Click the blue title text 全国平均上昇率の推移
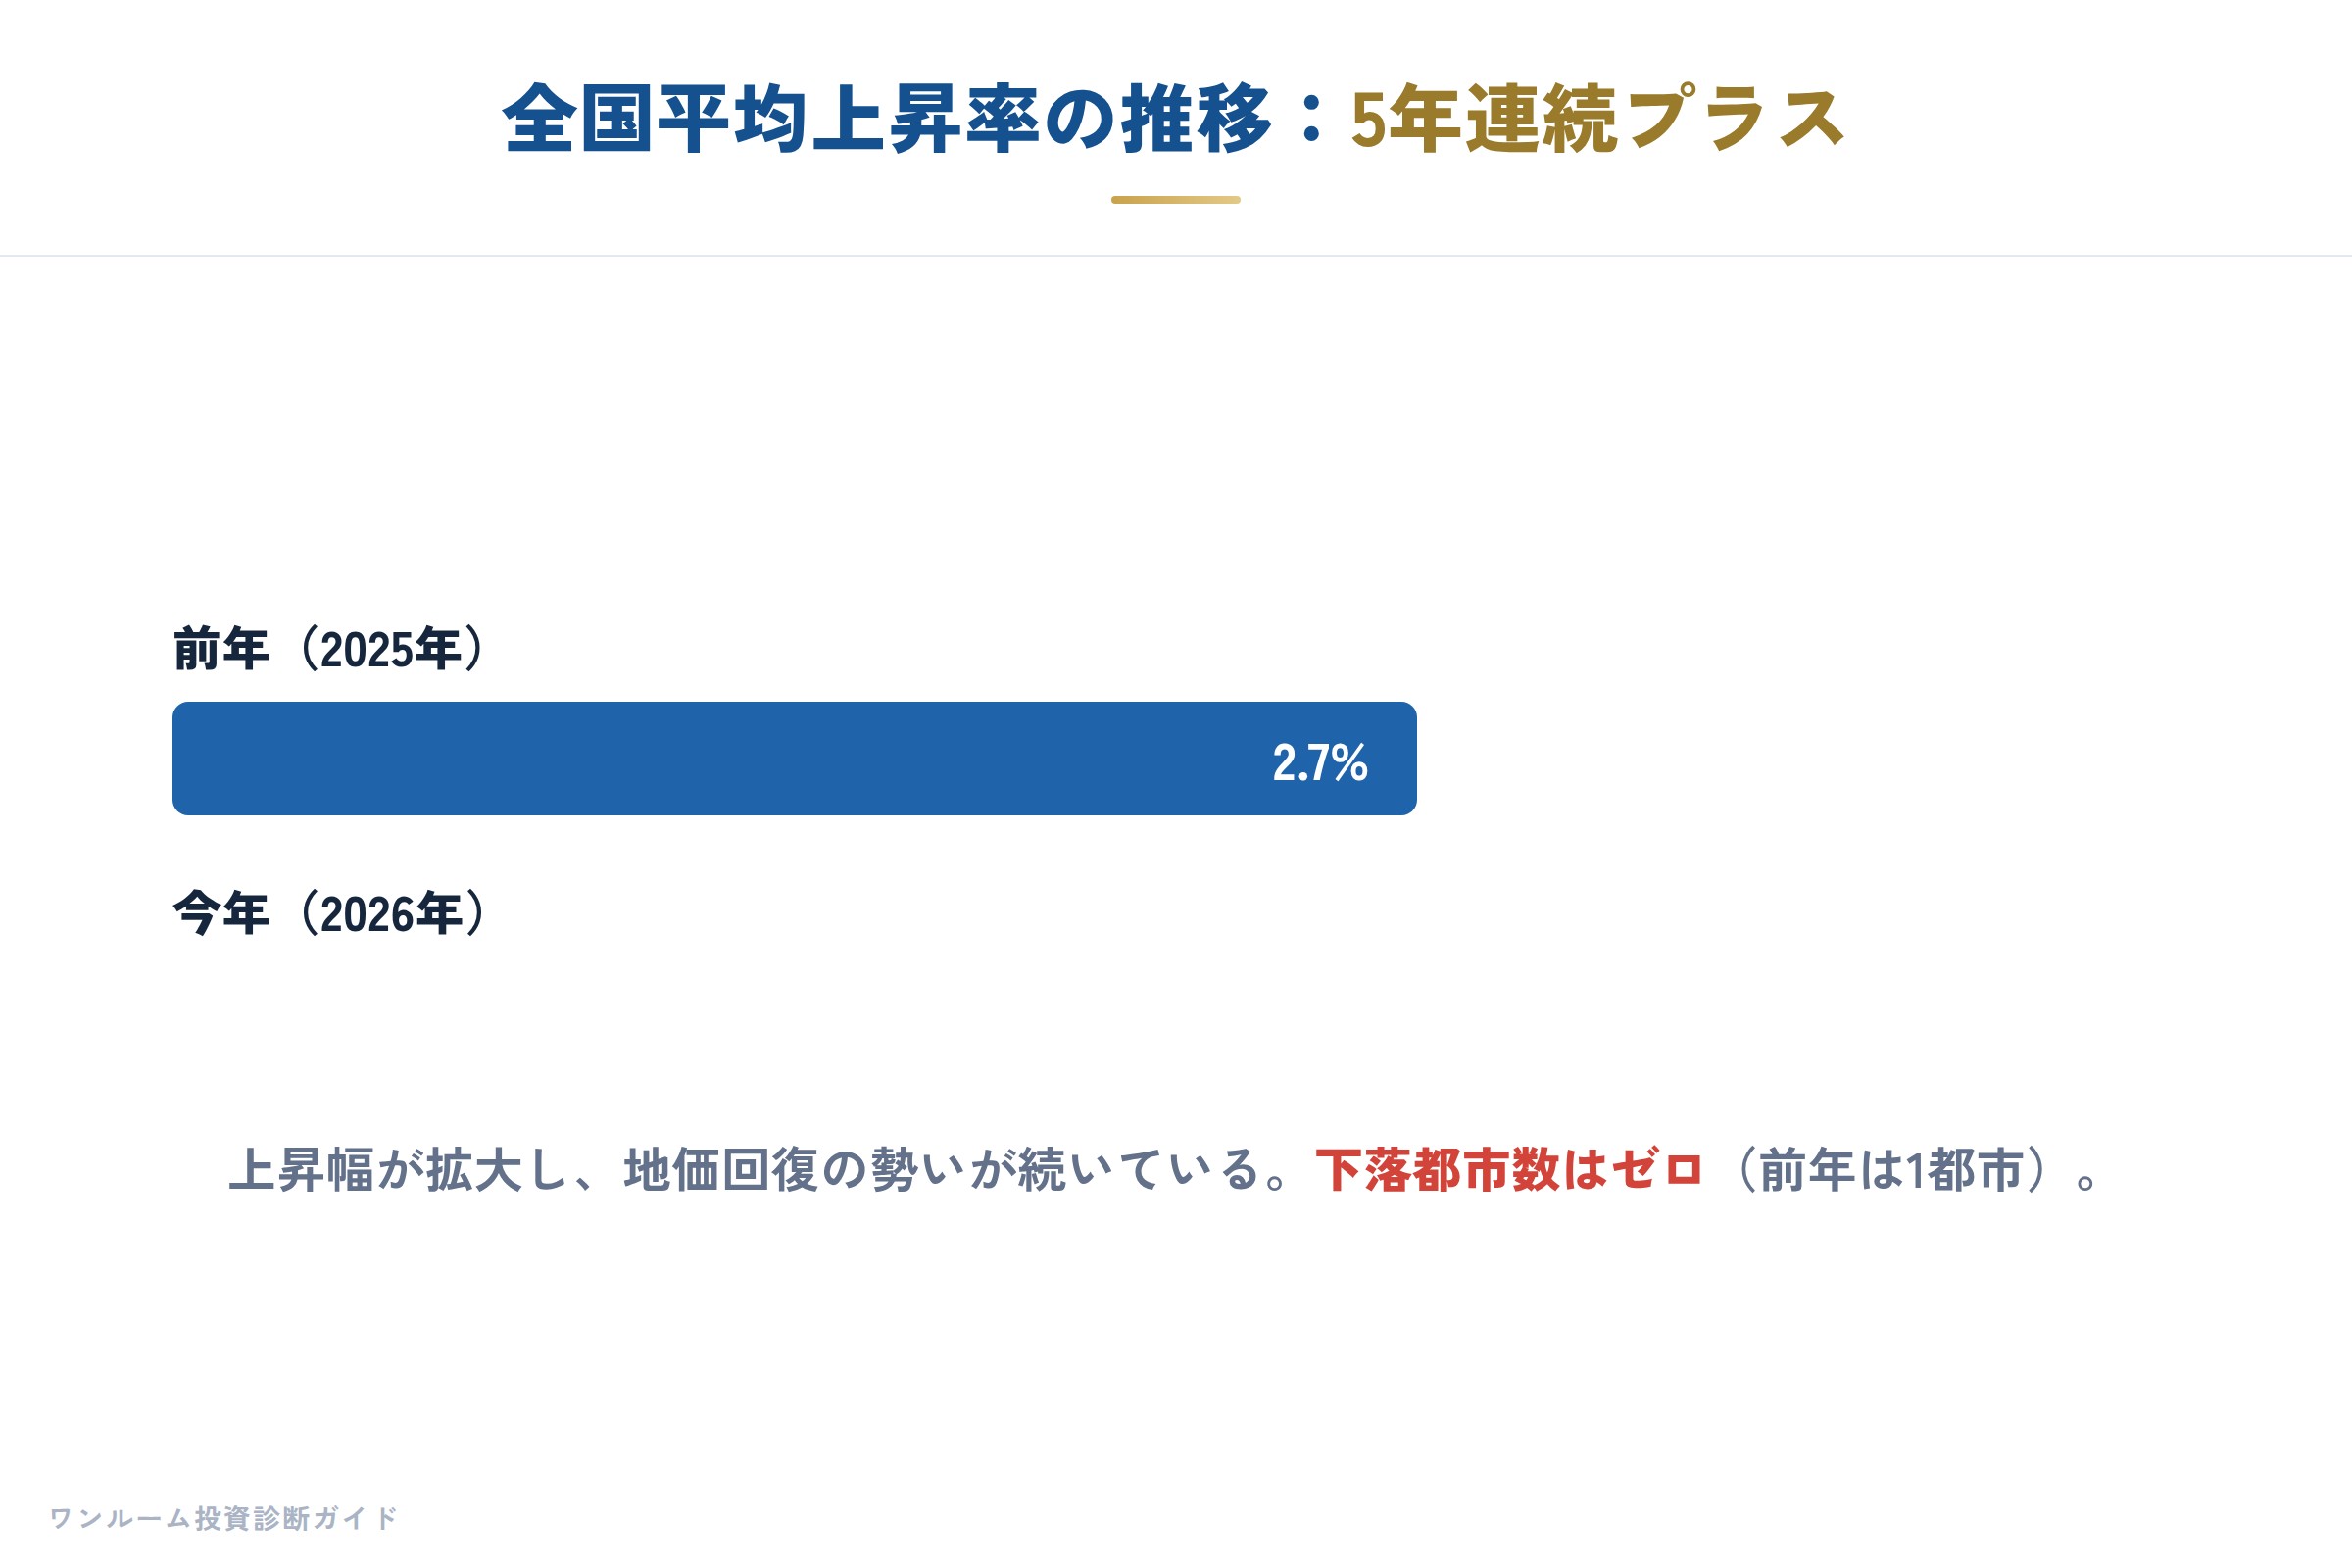Screen dimensions: 2352x1568 pyautogui.click(x=887, y=119)
